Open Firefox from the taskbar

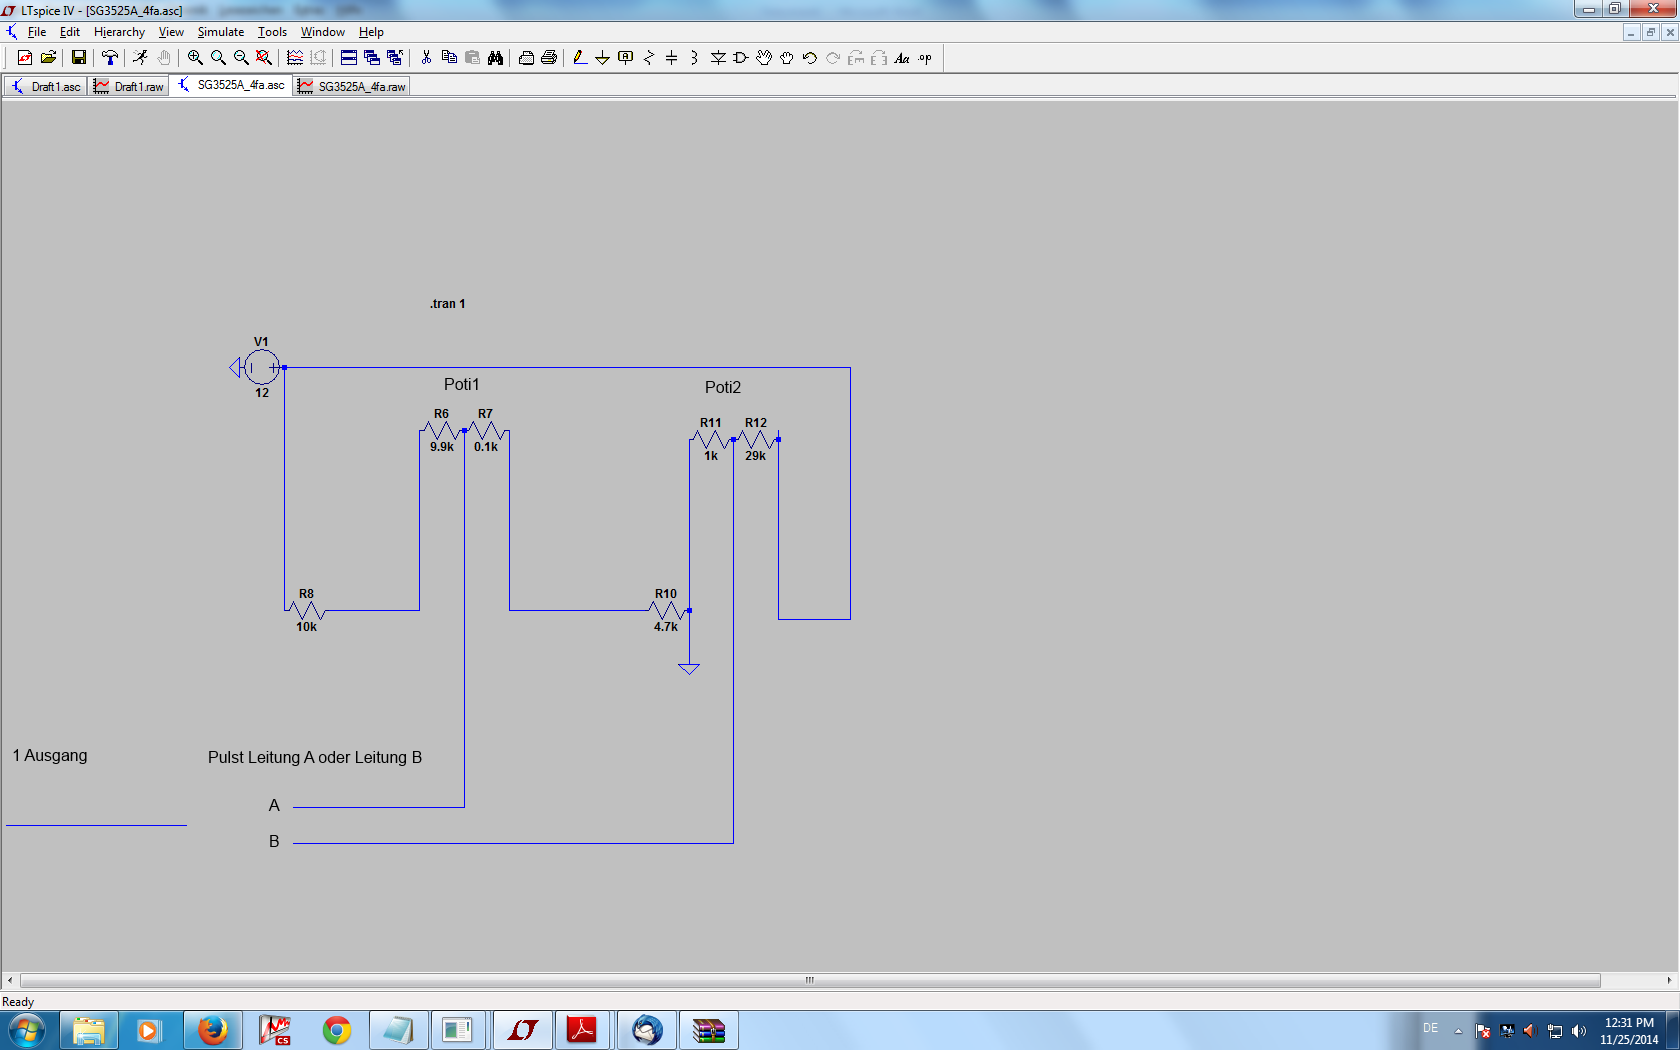point(212,1030)
